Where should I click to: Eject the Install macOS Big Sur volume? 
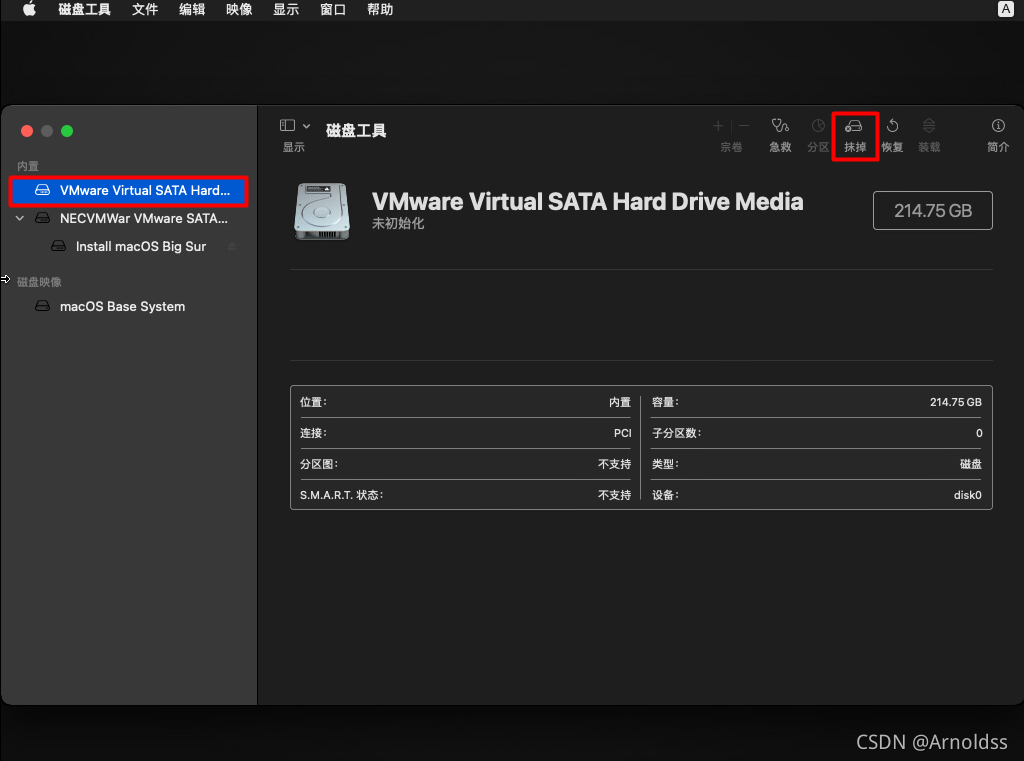click(x=232, y=246)
